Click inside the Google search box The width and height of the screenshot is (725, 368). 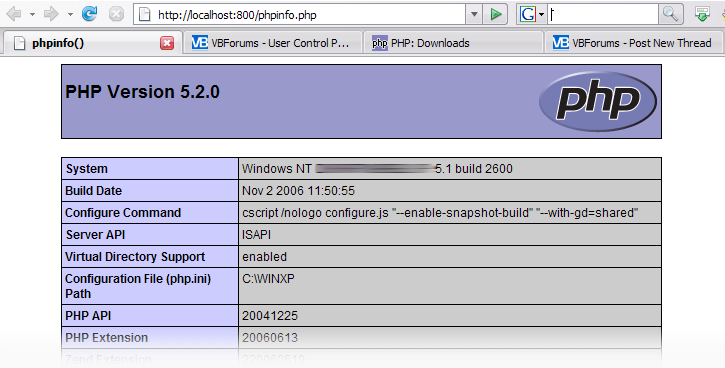tap(603, 15)
